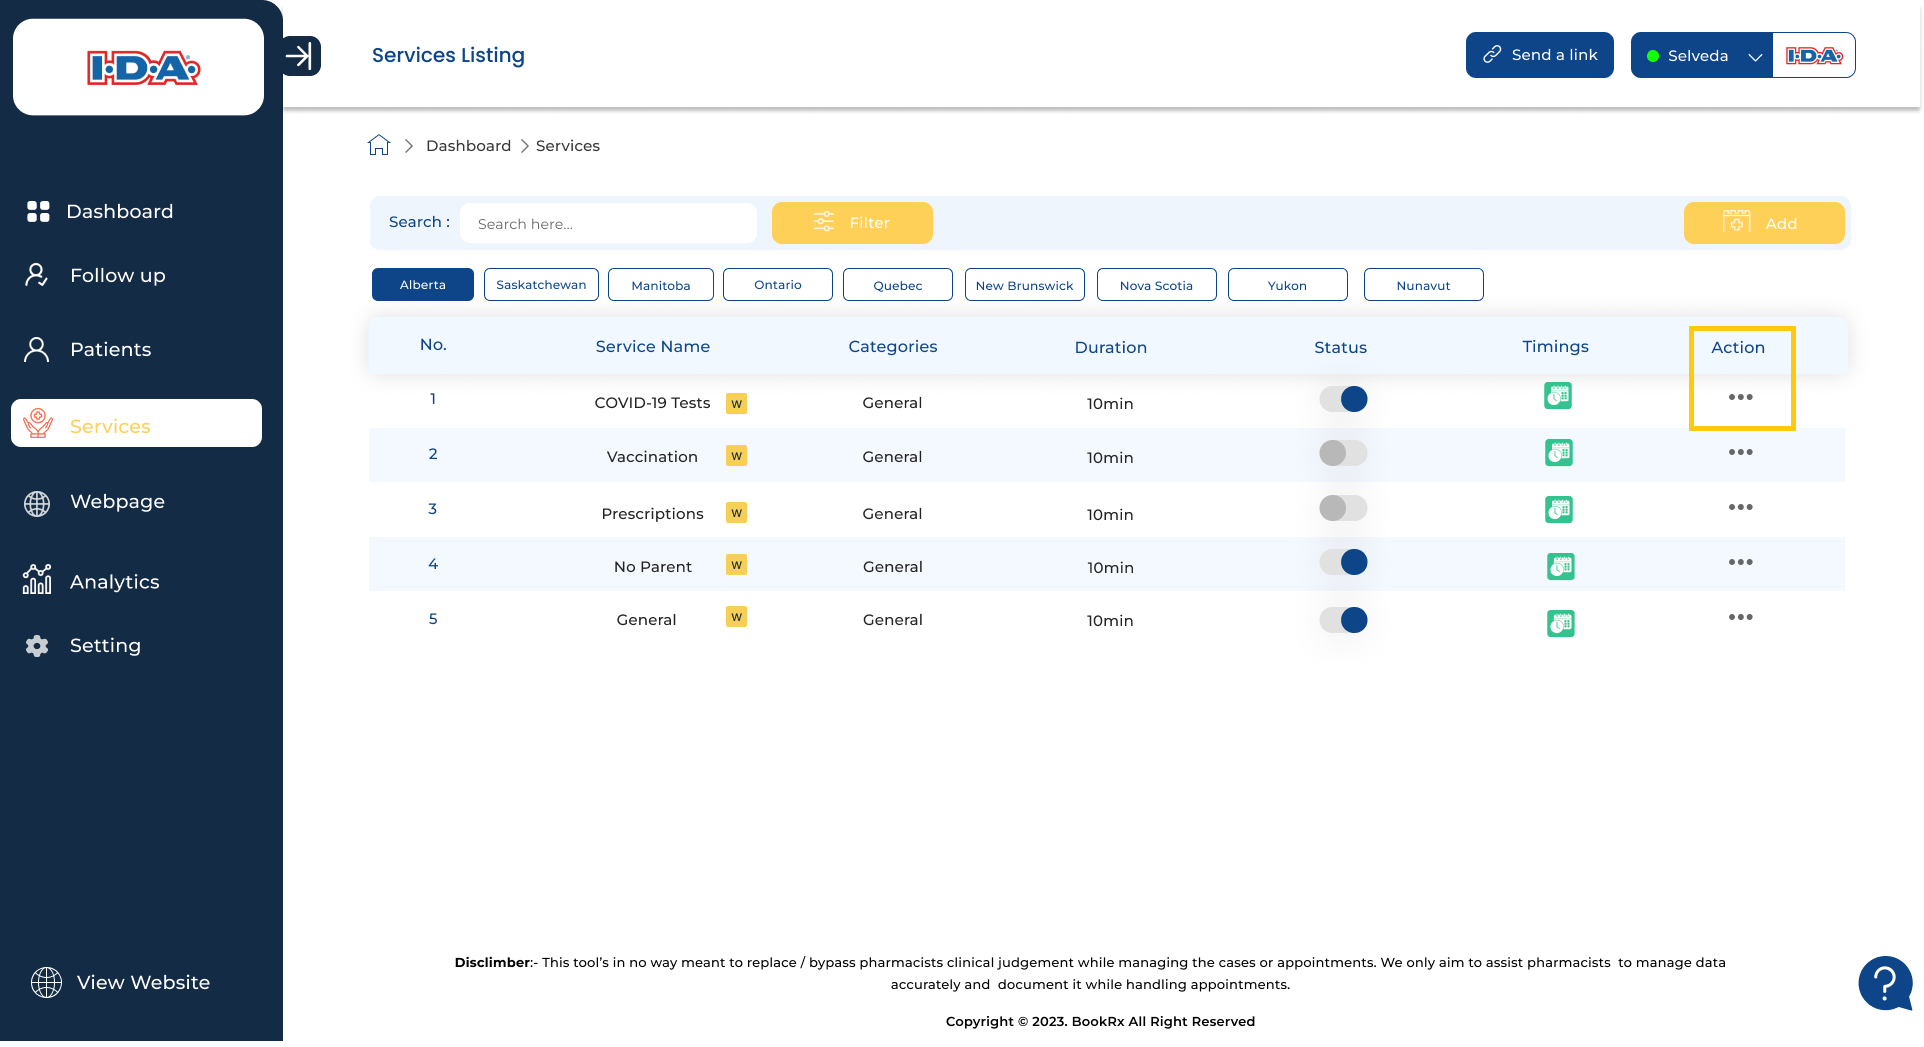Open the Setting gear icon
Viewport: 1924px width, 1047px height.
(x=36, y=645)
